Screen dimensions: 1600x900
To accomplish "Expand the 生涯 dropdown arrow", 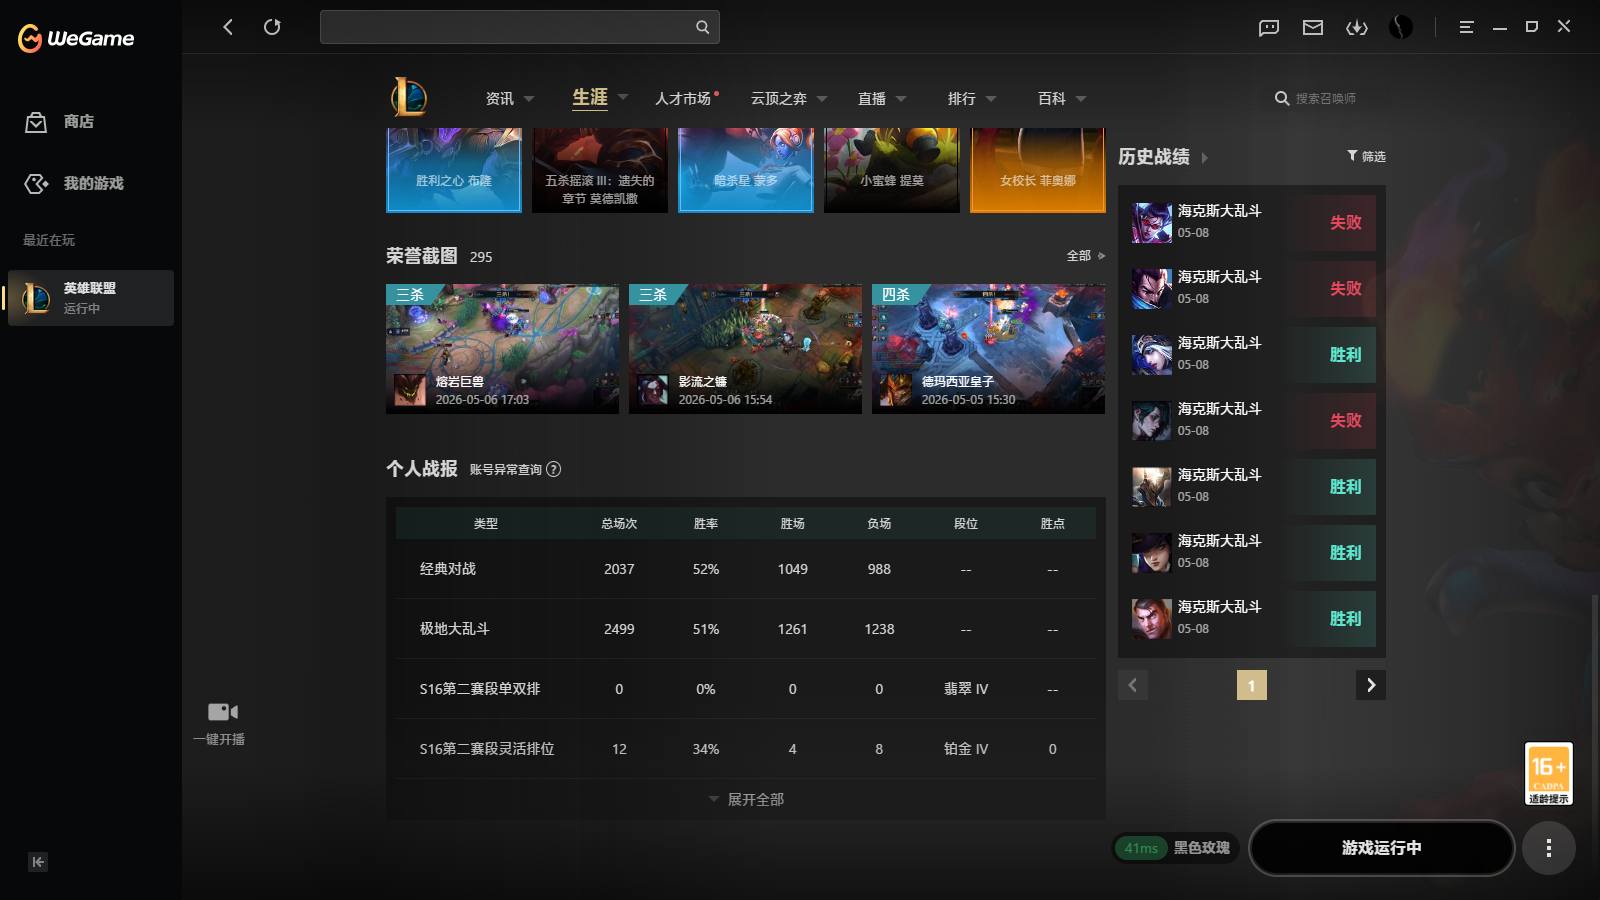I will (623, 97).
